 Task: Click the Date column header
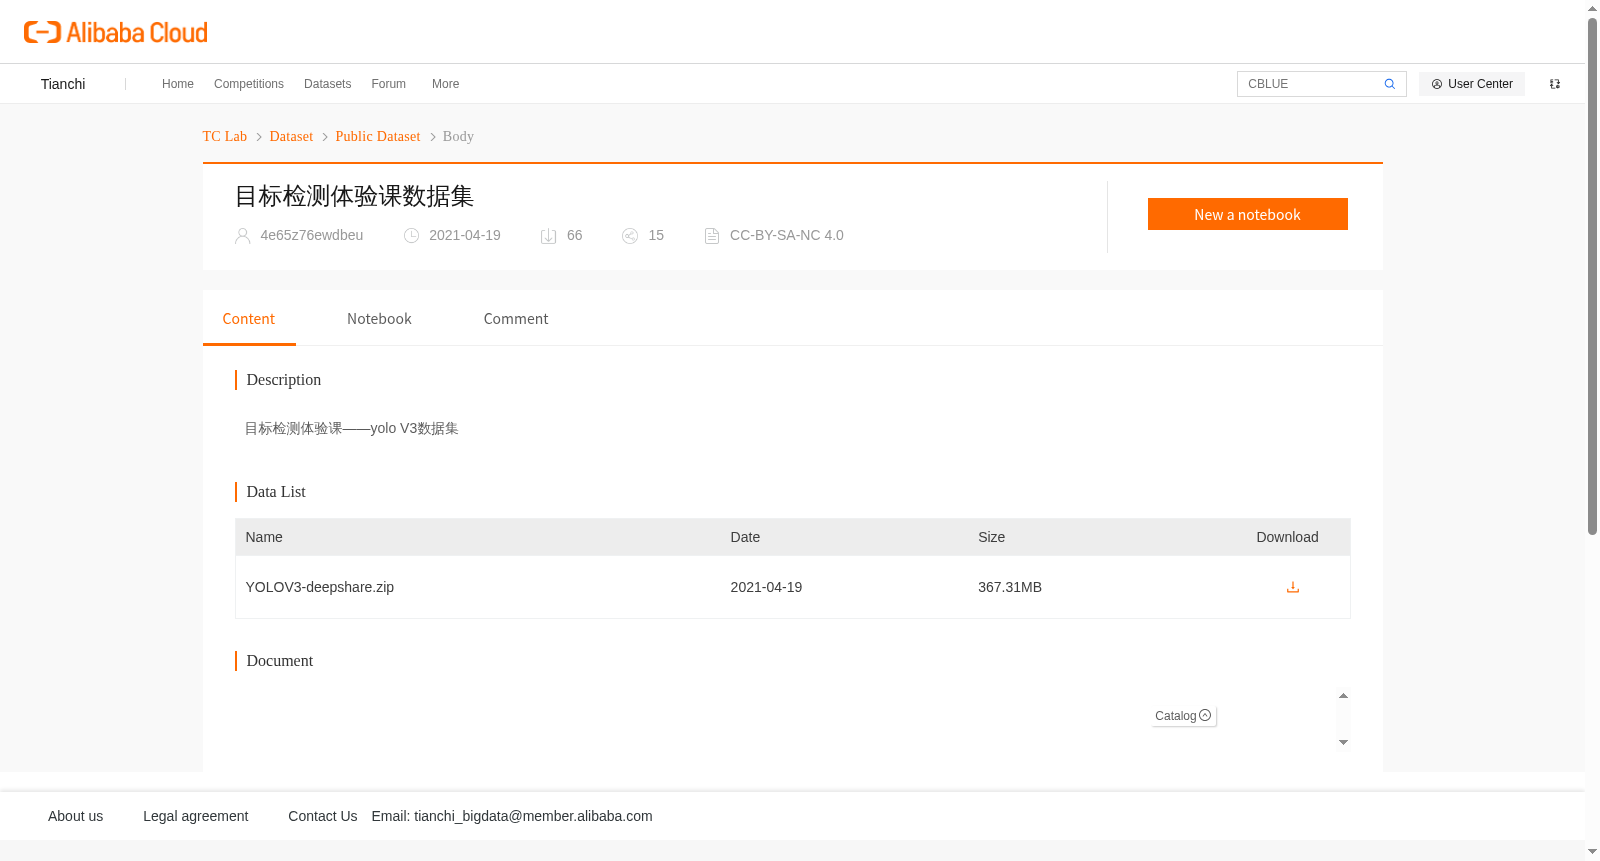(x=745, y=537)
